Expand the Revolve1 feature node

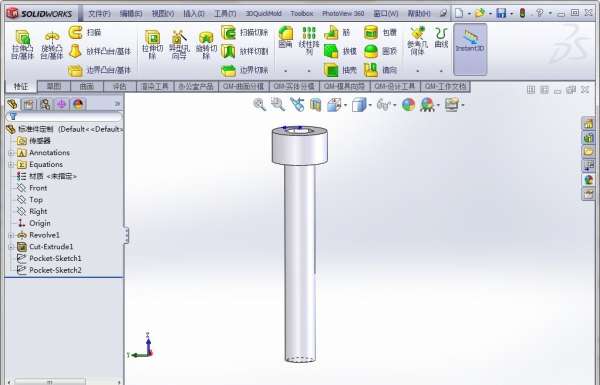[x=11, y=235]
